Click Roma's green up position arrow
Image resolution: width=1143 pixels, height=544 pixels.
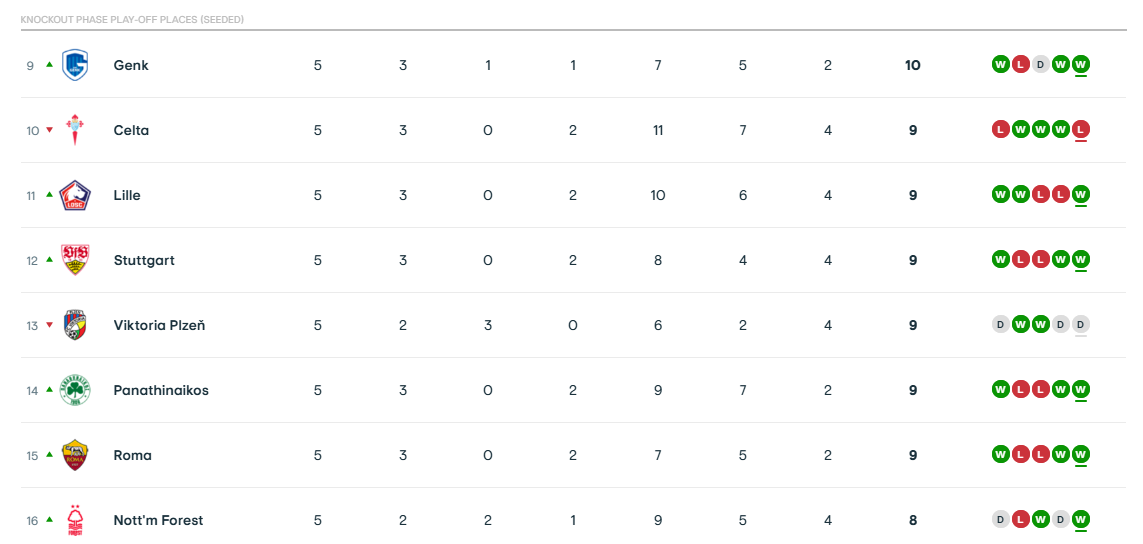pos(49,455)
